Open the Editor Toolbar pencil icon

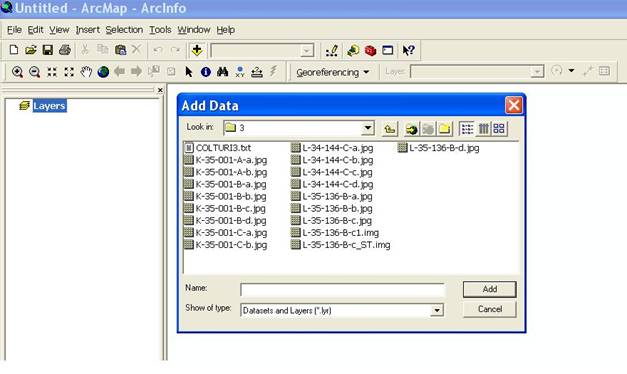coord(332,50)
